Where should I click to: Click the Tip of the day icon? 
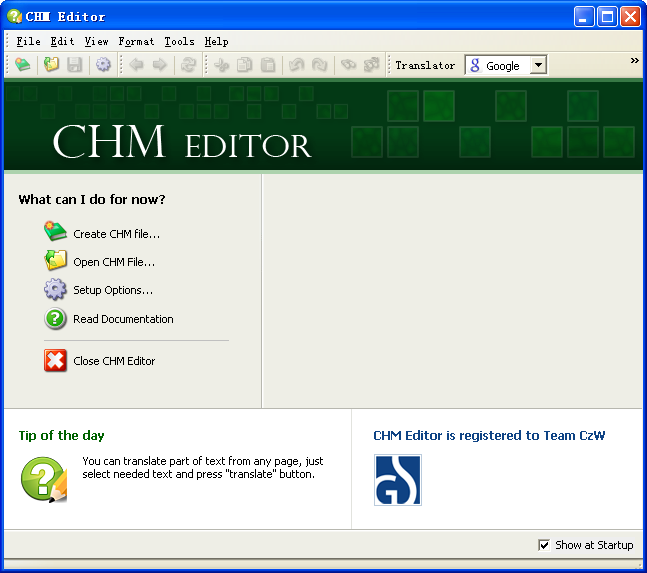[44, 479]
